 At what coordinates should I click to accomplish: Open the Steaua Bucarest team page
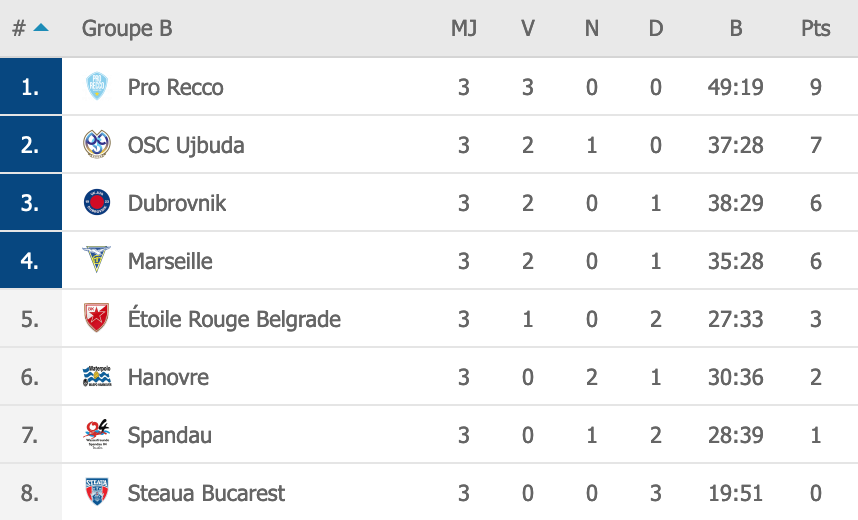[x=206, y=493]
